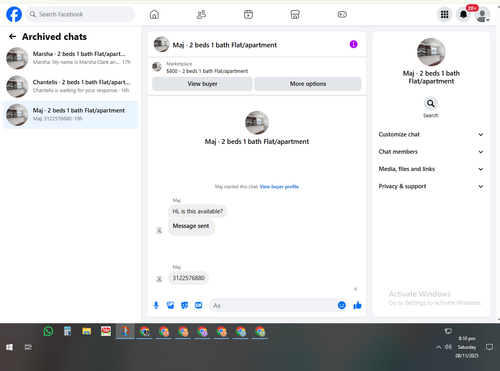The width and height of the screenshot is (500, 371).
Task: Open the Chantelis archived chat
Action: pyautogui.click(x=71, y=86)
